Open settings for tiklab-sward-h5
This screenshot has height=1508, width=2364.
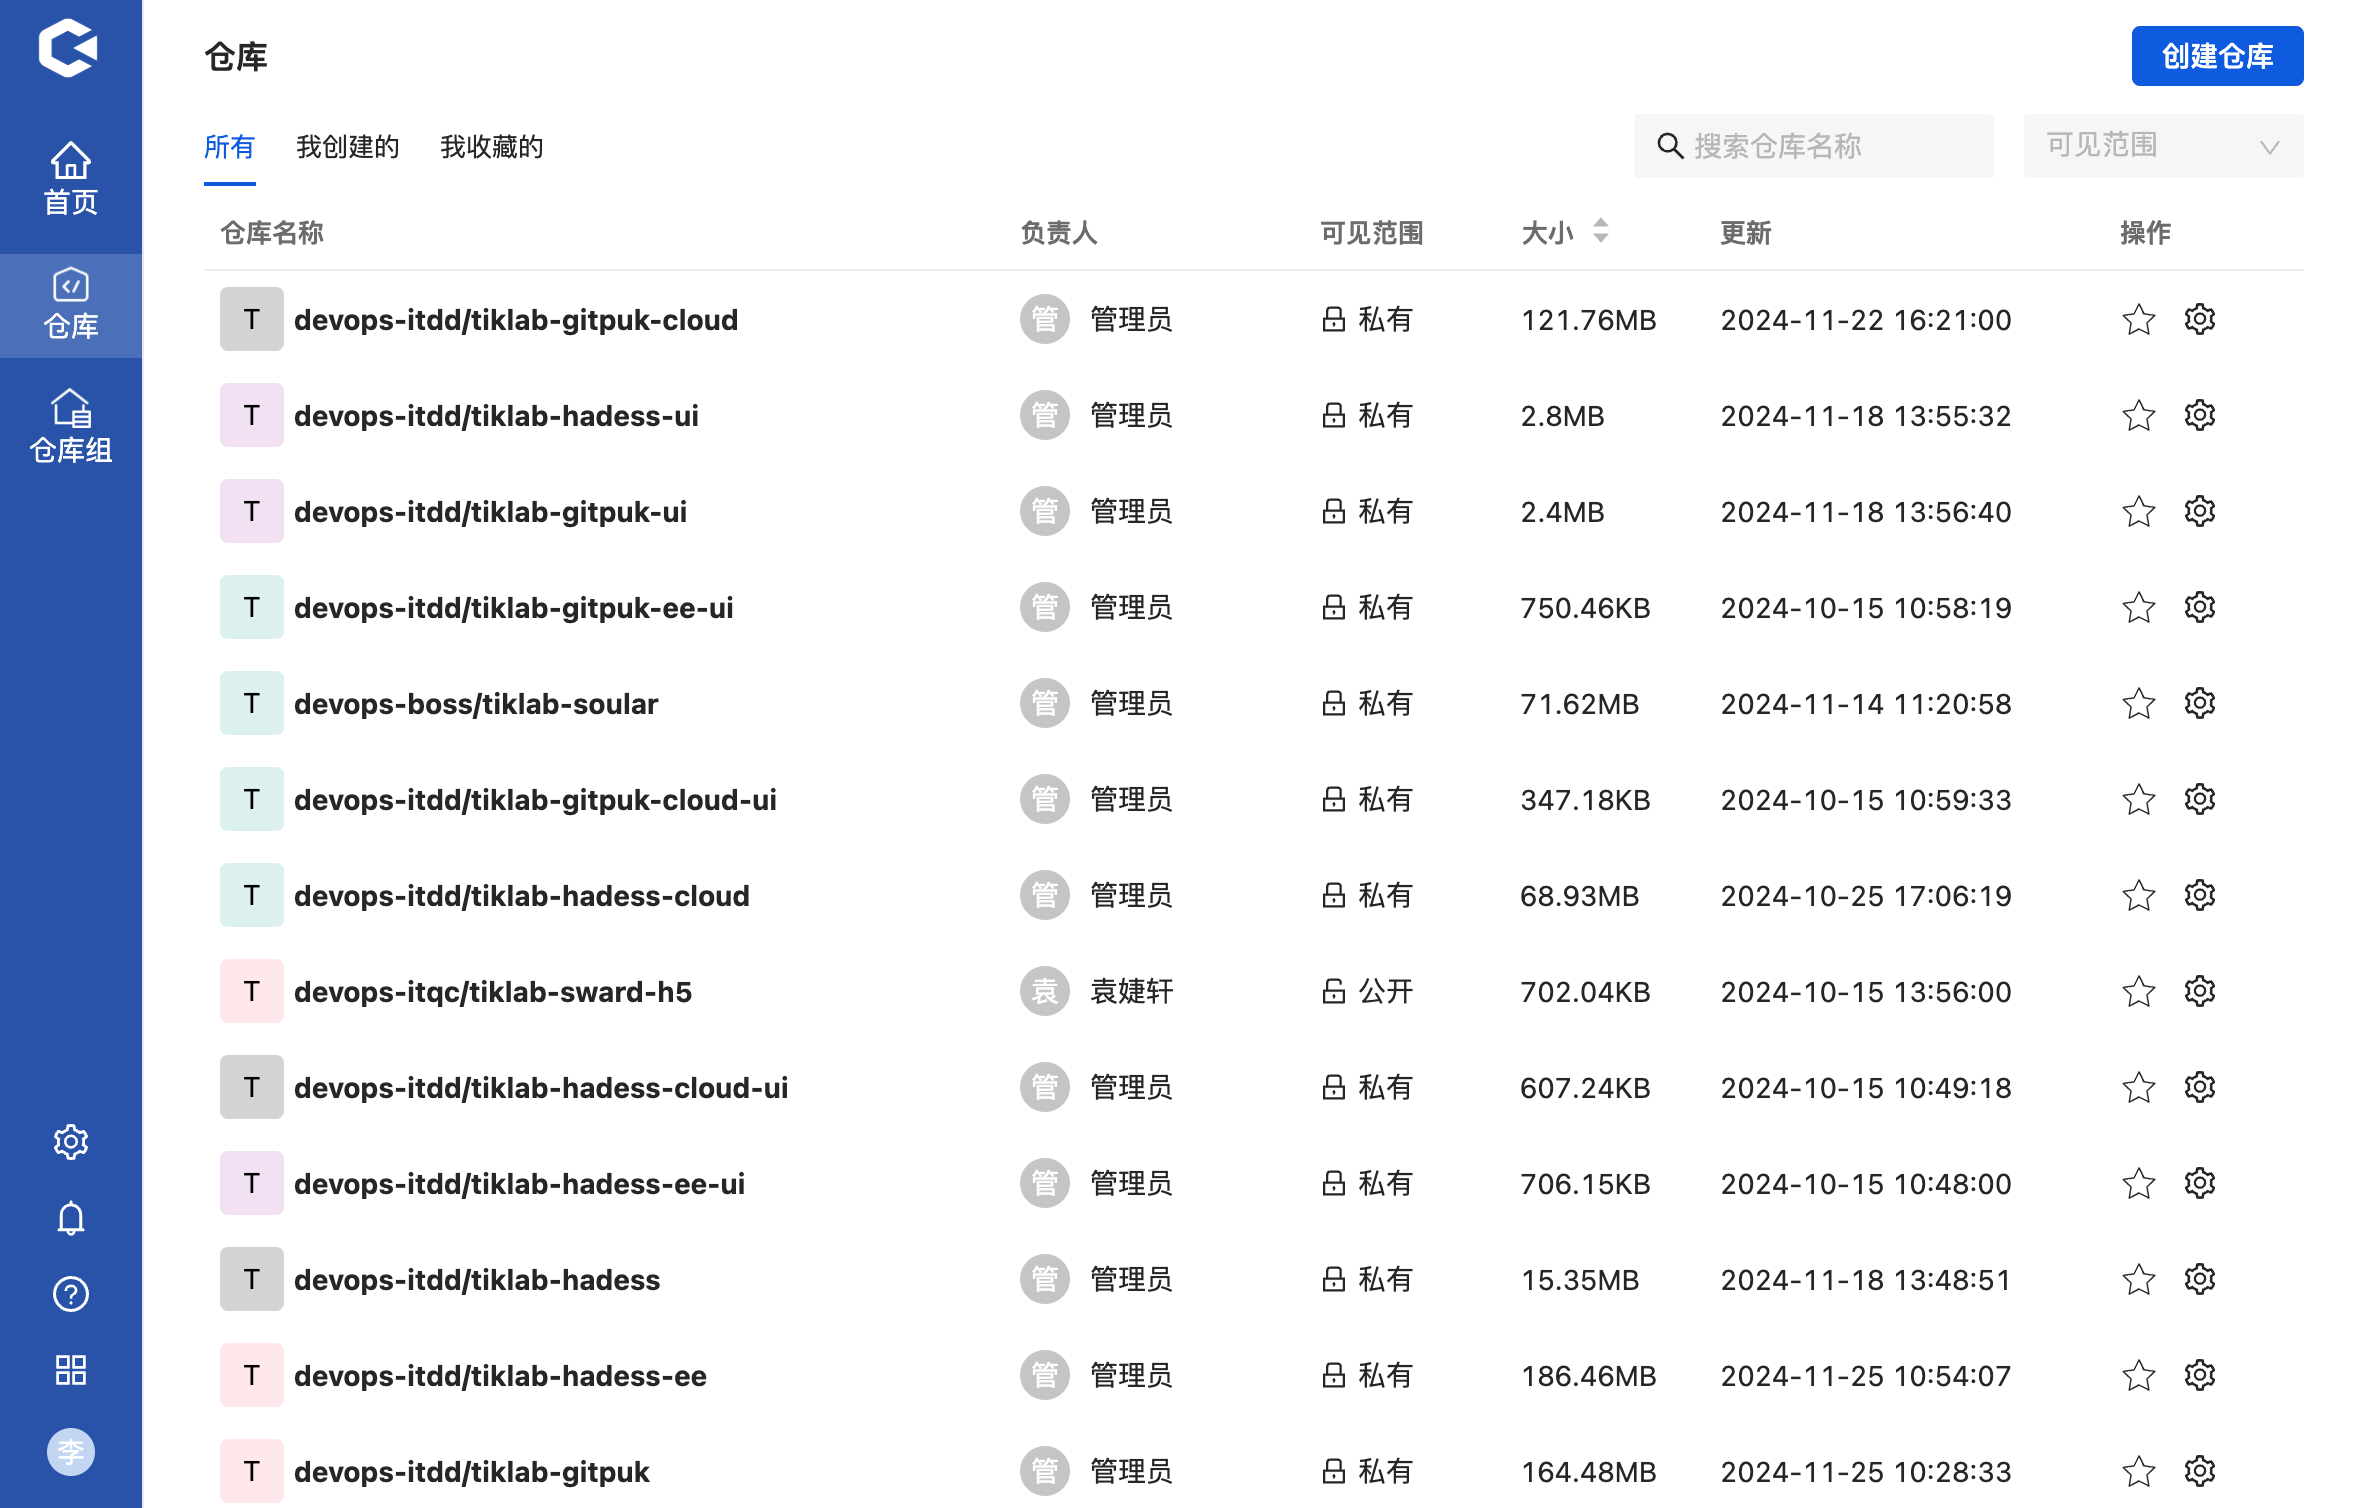[2200, 992]
